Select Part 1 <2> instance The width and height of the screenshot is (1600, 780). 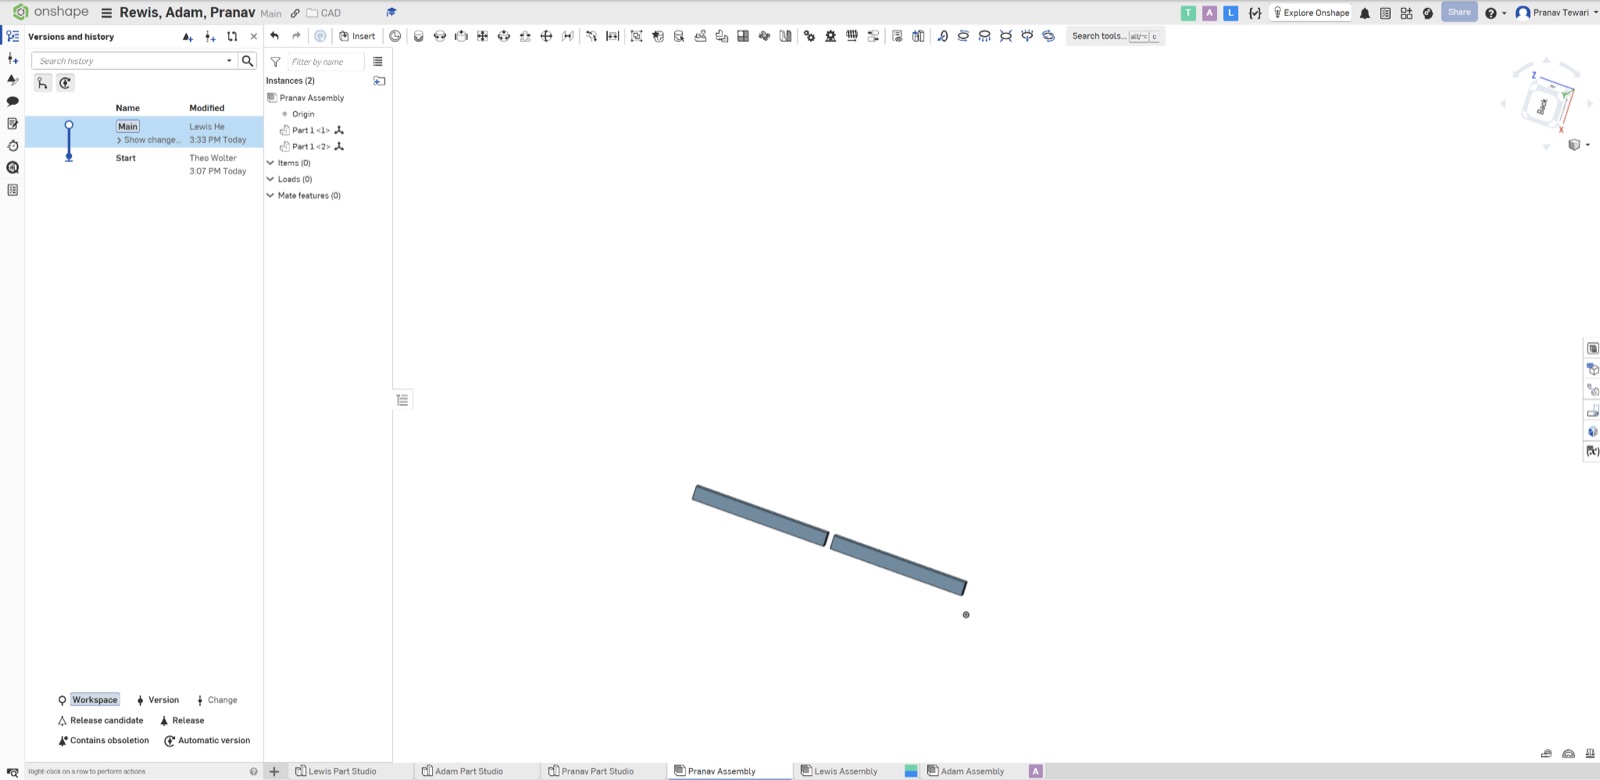[x=310, y=146]
